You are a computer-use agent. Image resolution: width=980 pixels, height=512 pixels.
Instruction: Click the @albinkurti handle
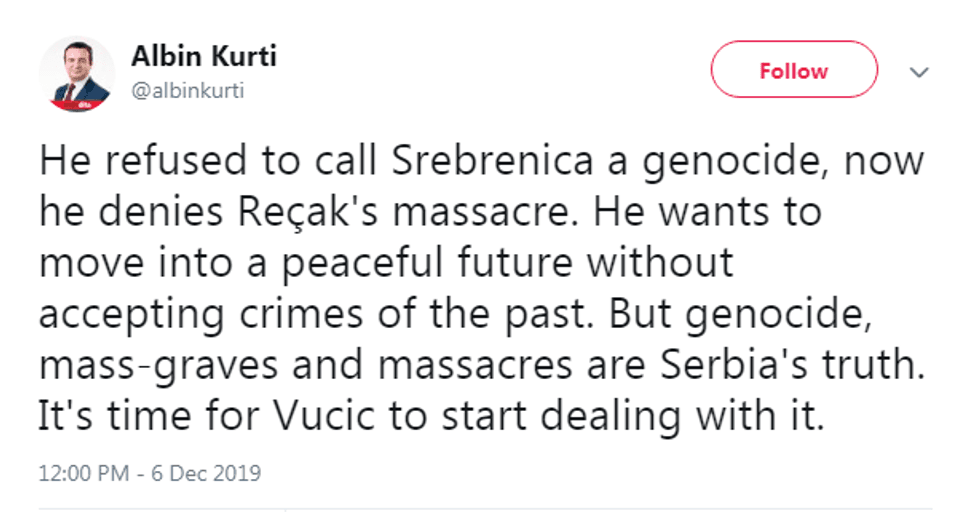tap(188, 90)
